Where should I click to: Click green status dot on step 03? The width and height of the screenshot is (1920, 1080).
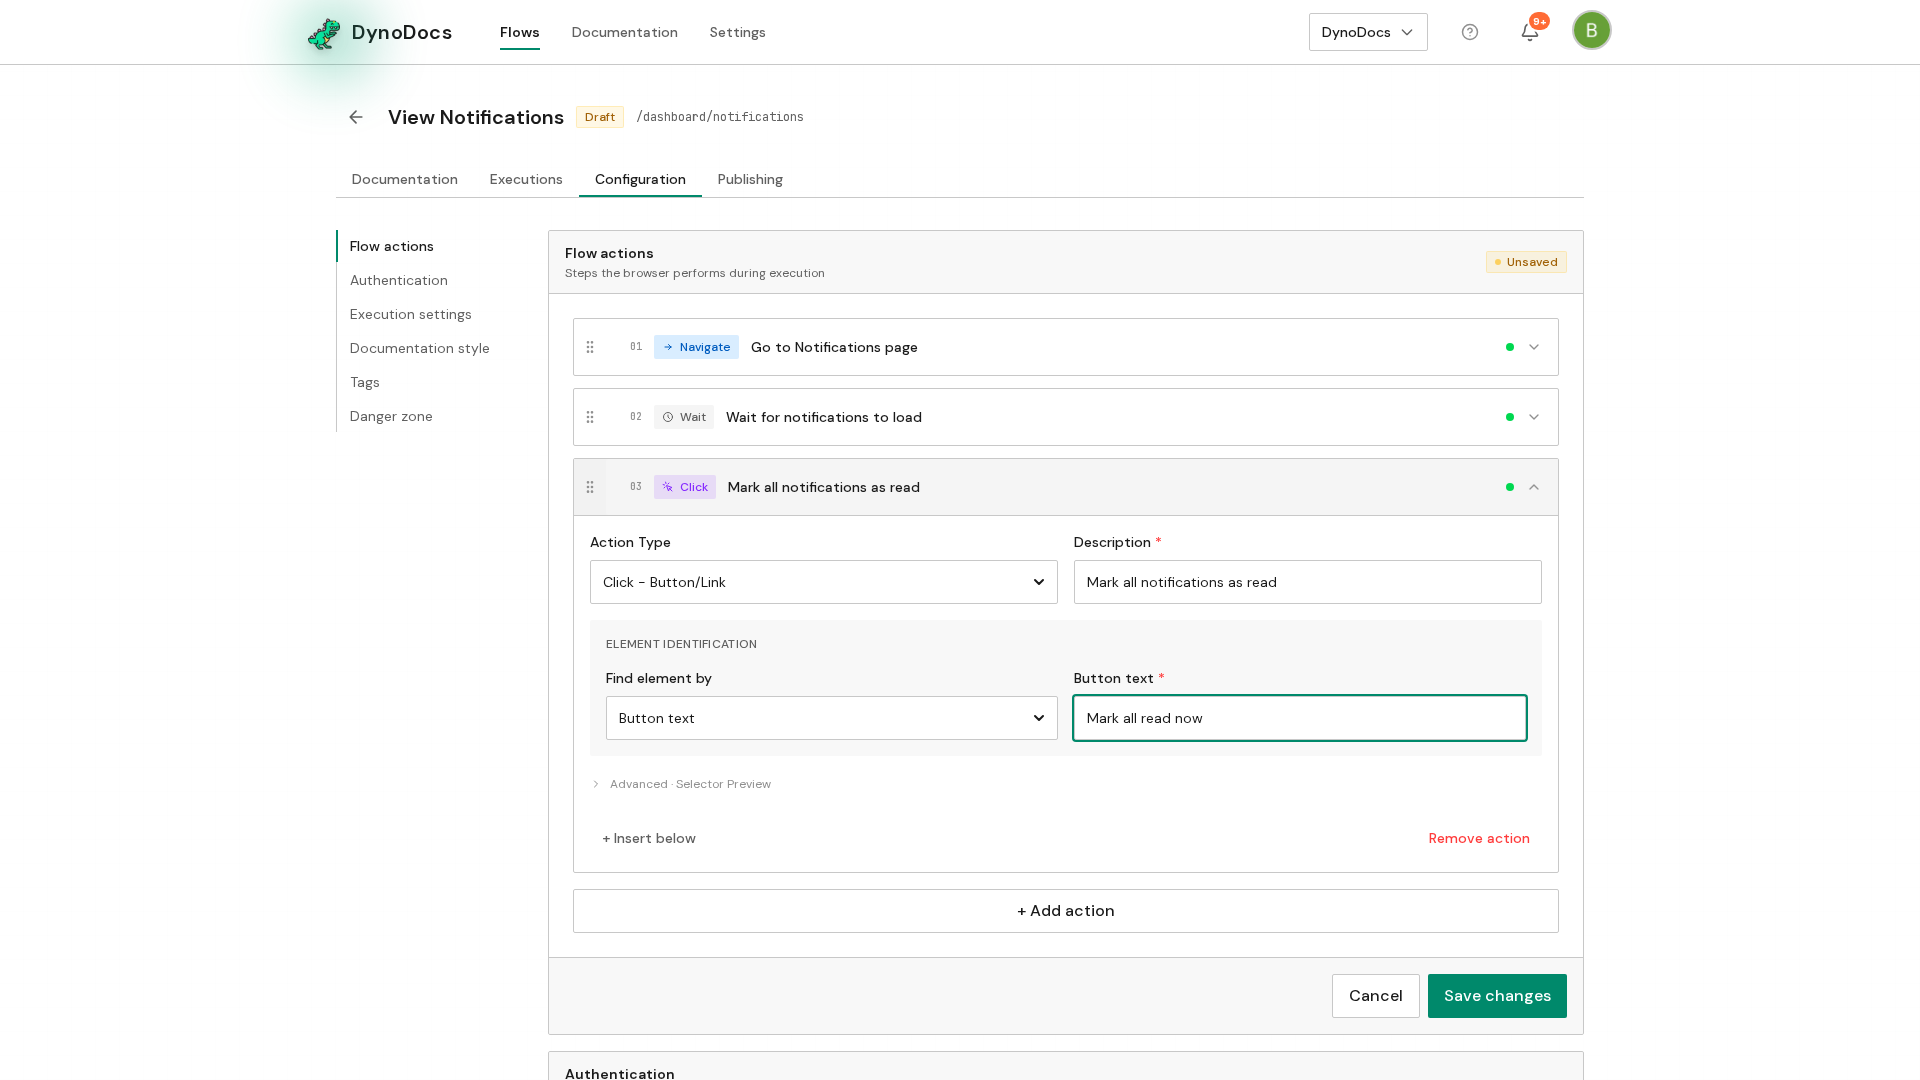coord(1510,487)
